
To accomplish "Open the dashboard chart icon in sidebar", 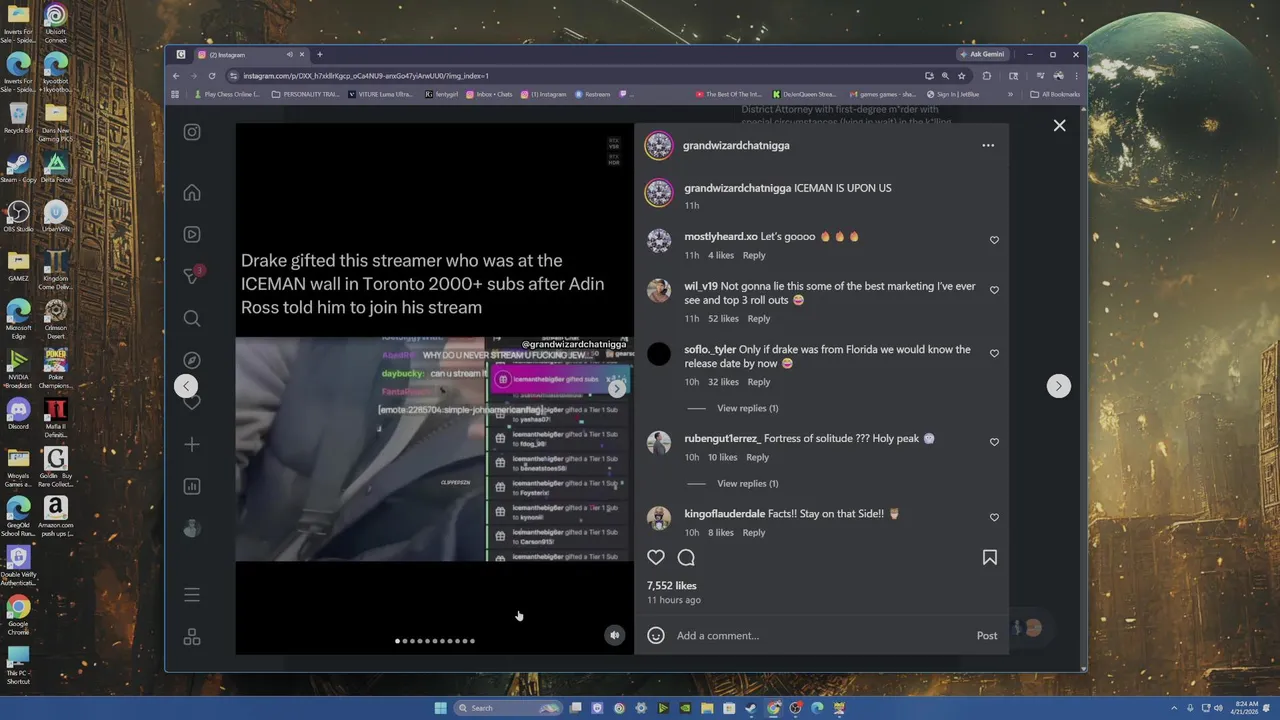I will click(x=192, y=486).
